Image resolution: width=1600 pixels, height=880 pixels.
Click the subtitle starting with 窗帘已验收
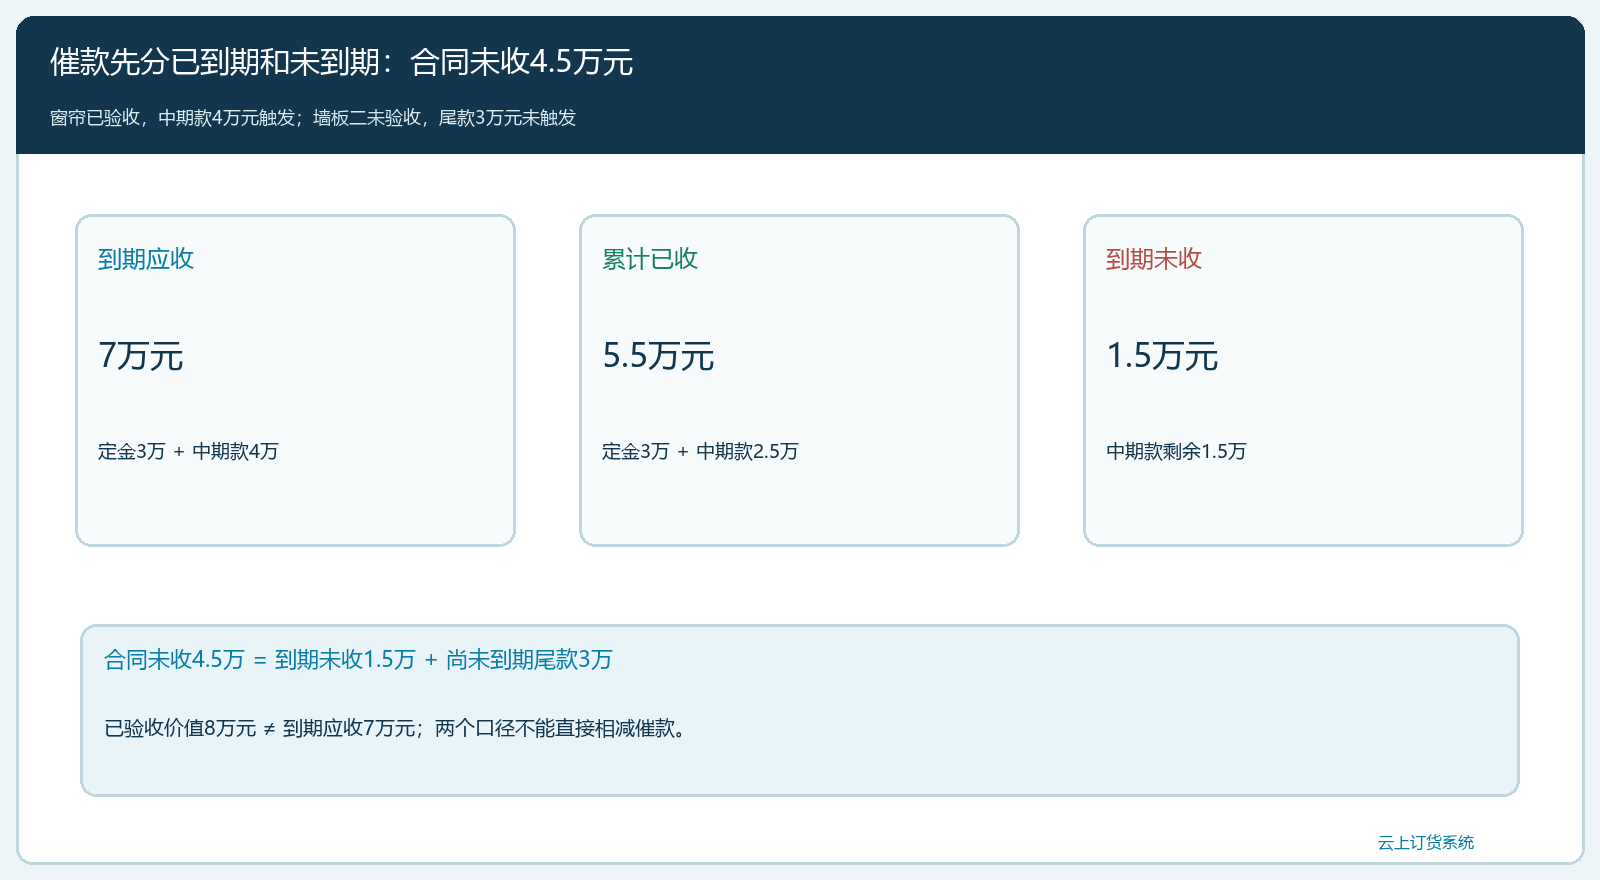tap(313, 118)
